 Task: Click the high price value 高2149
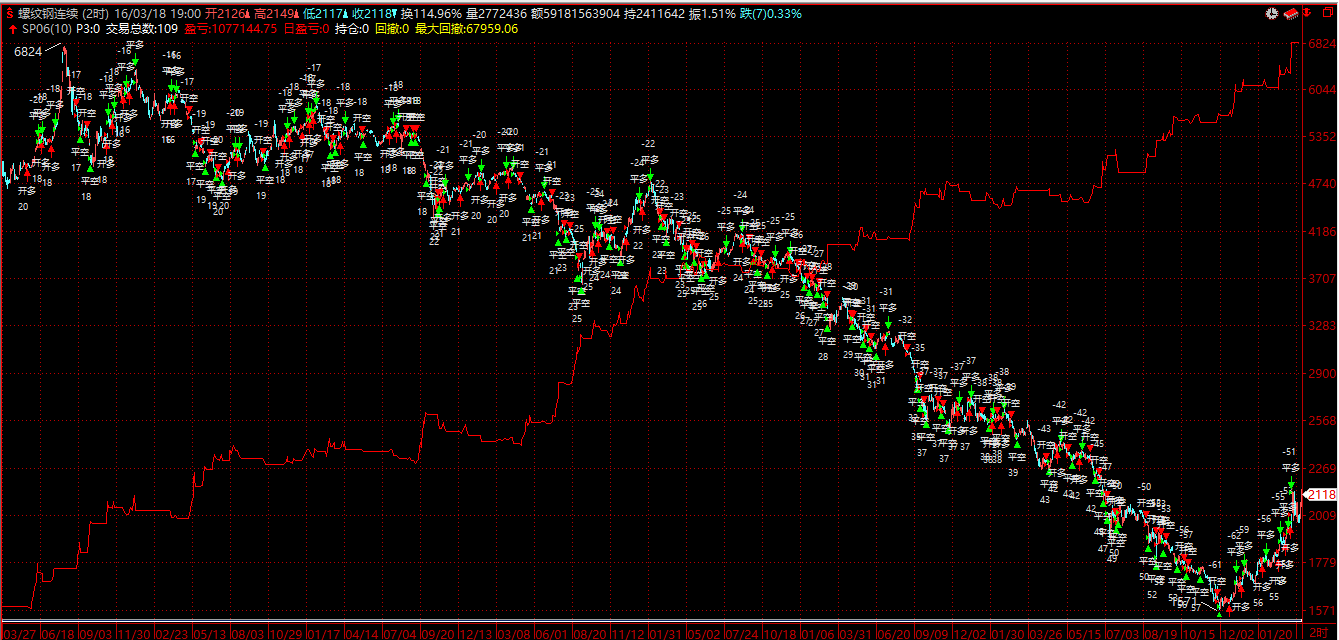point(272,14)
